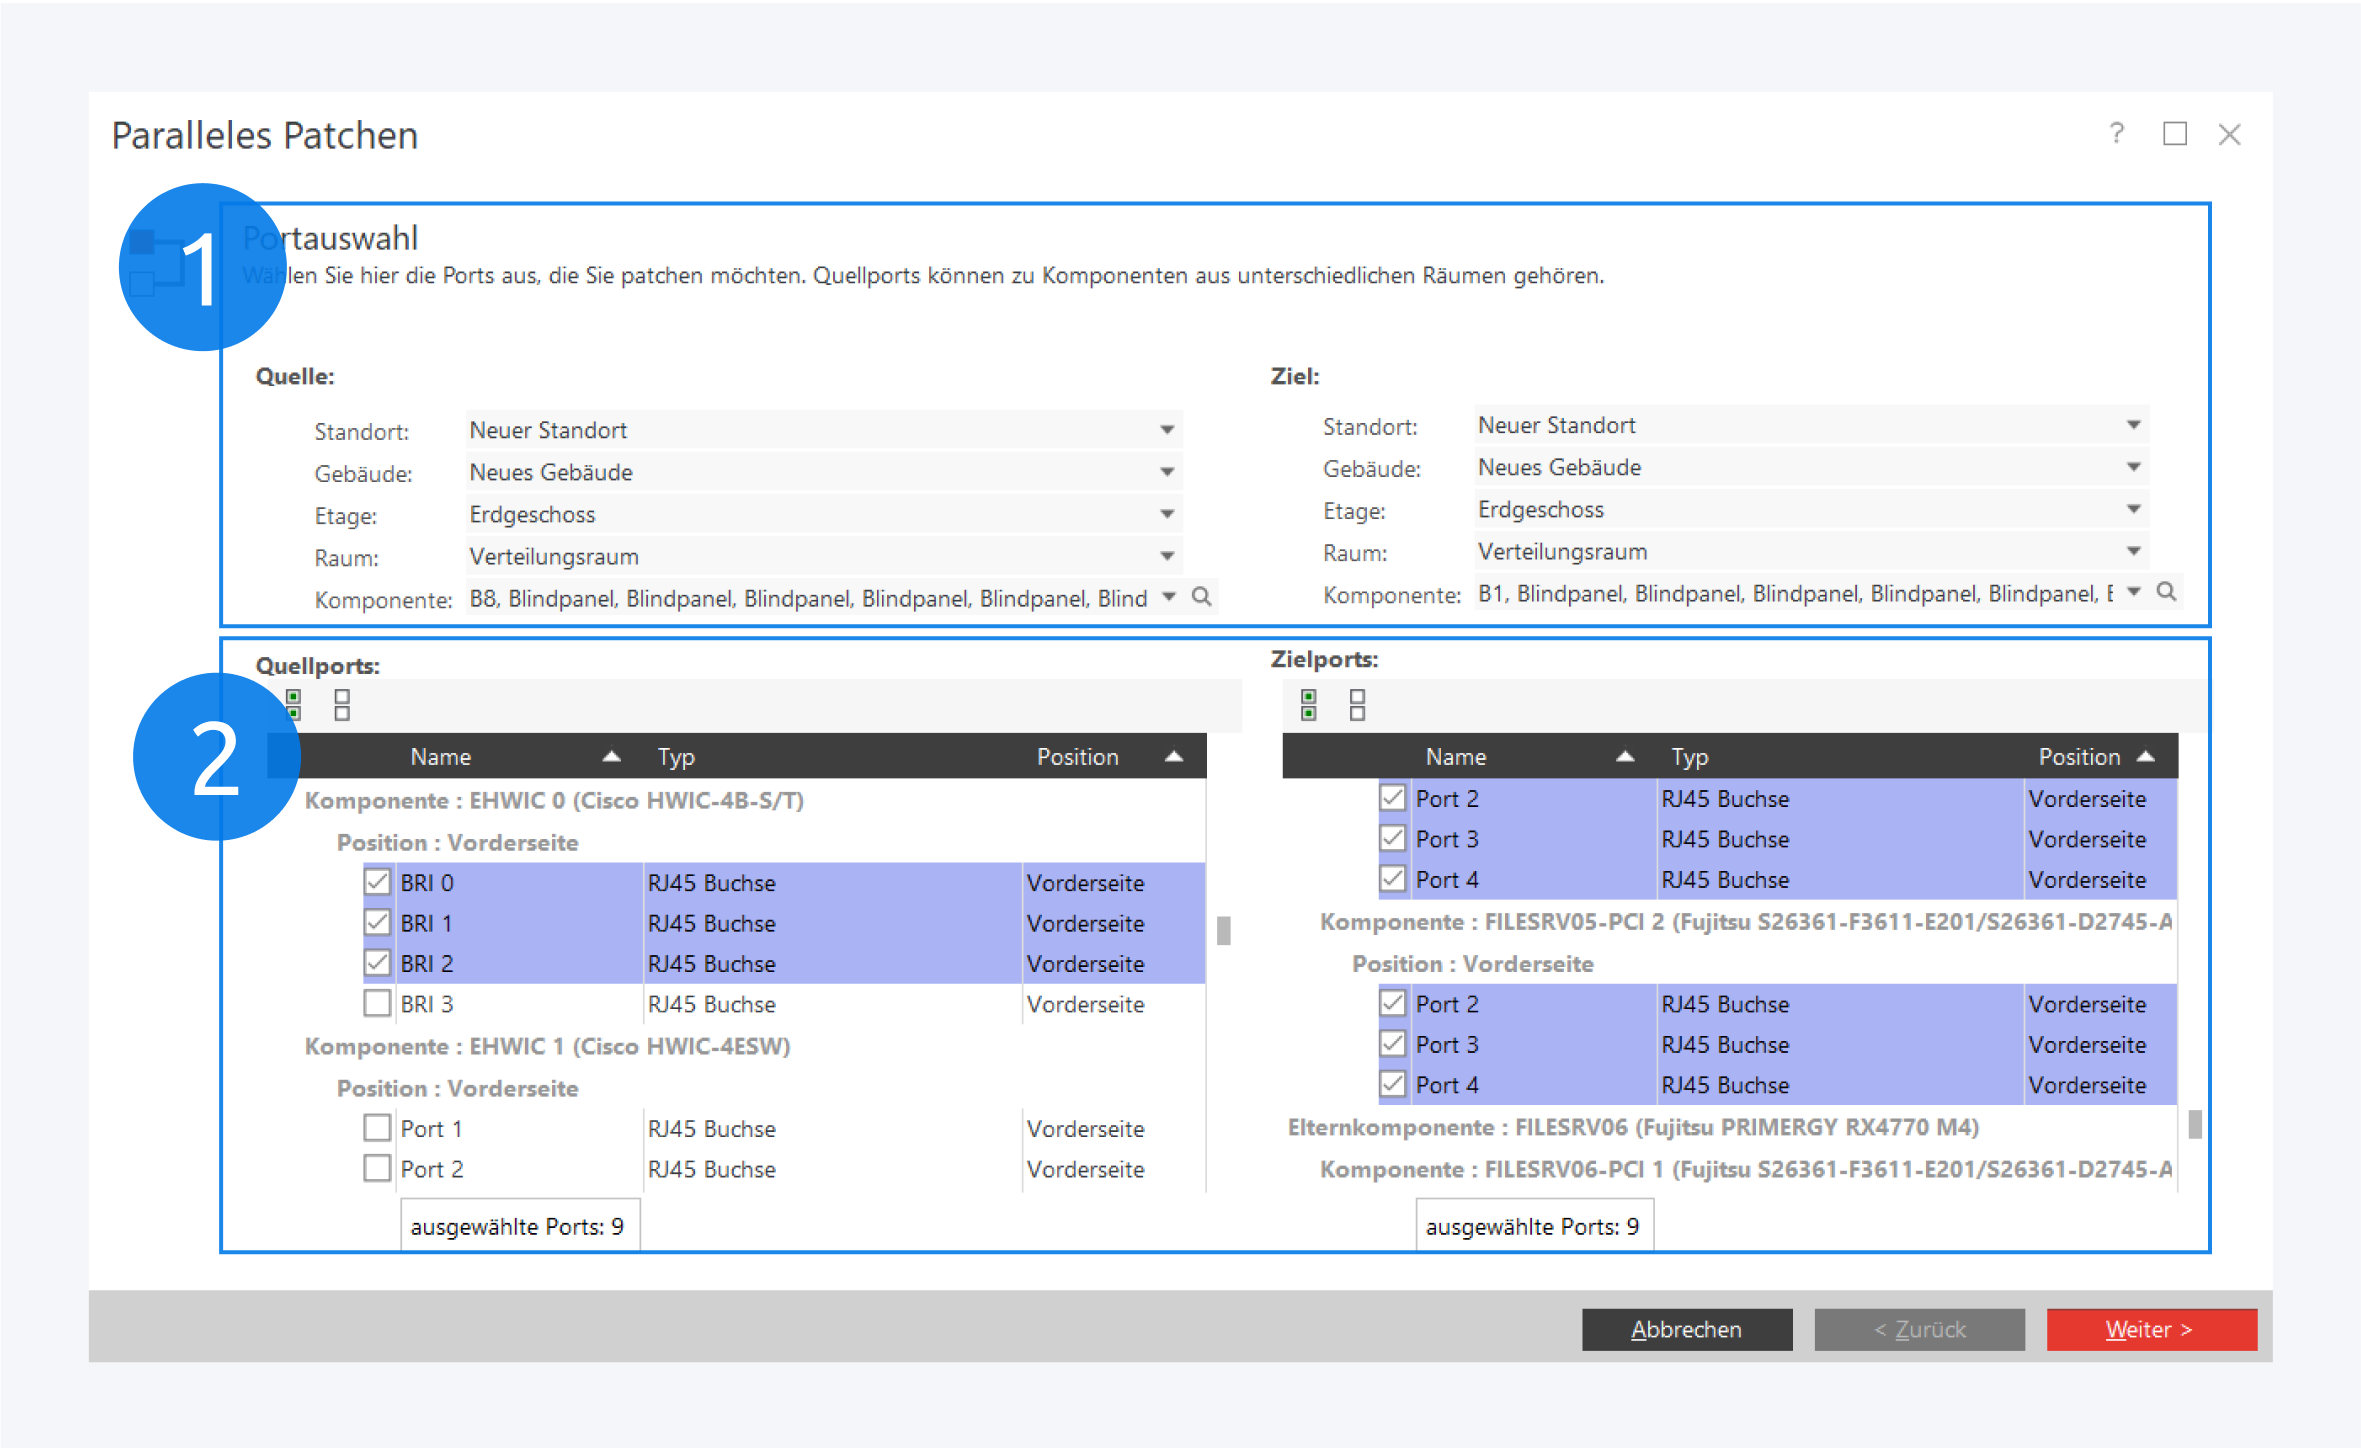This screenshot has height=1448, width=2361.
Task: Click the Abbrechen button
Action: pyautogui.click(x=1686, y=1329)
